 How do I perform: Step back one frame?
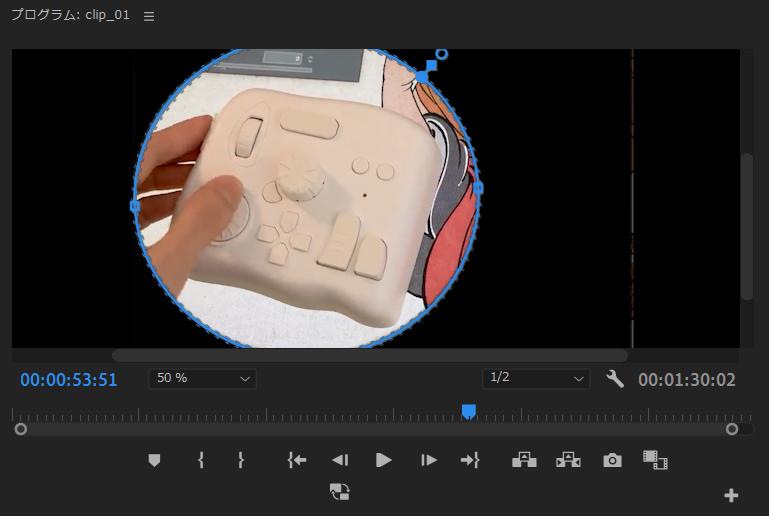(340, 460)
